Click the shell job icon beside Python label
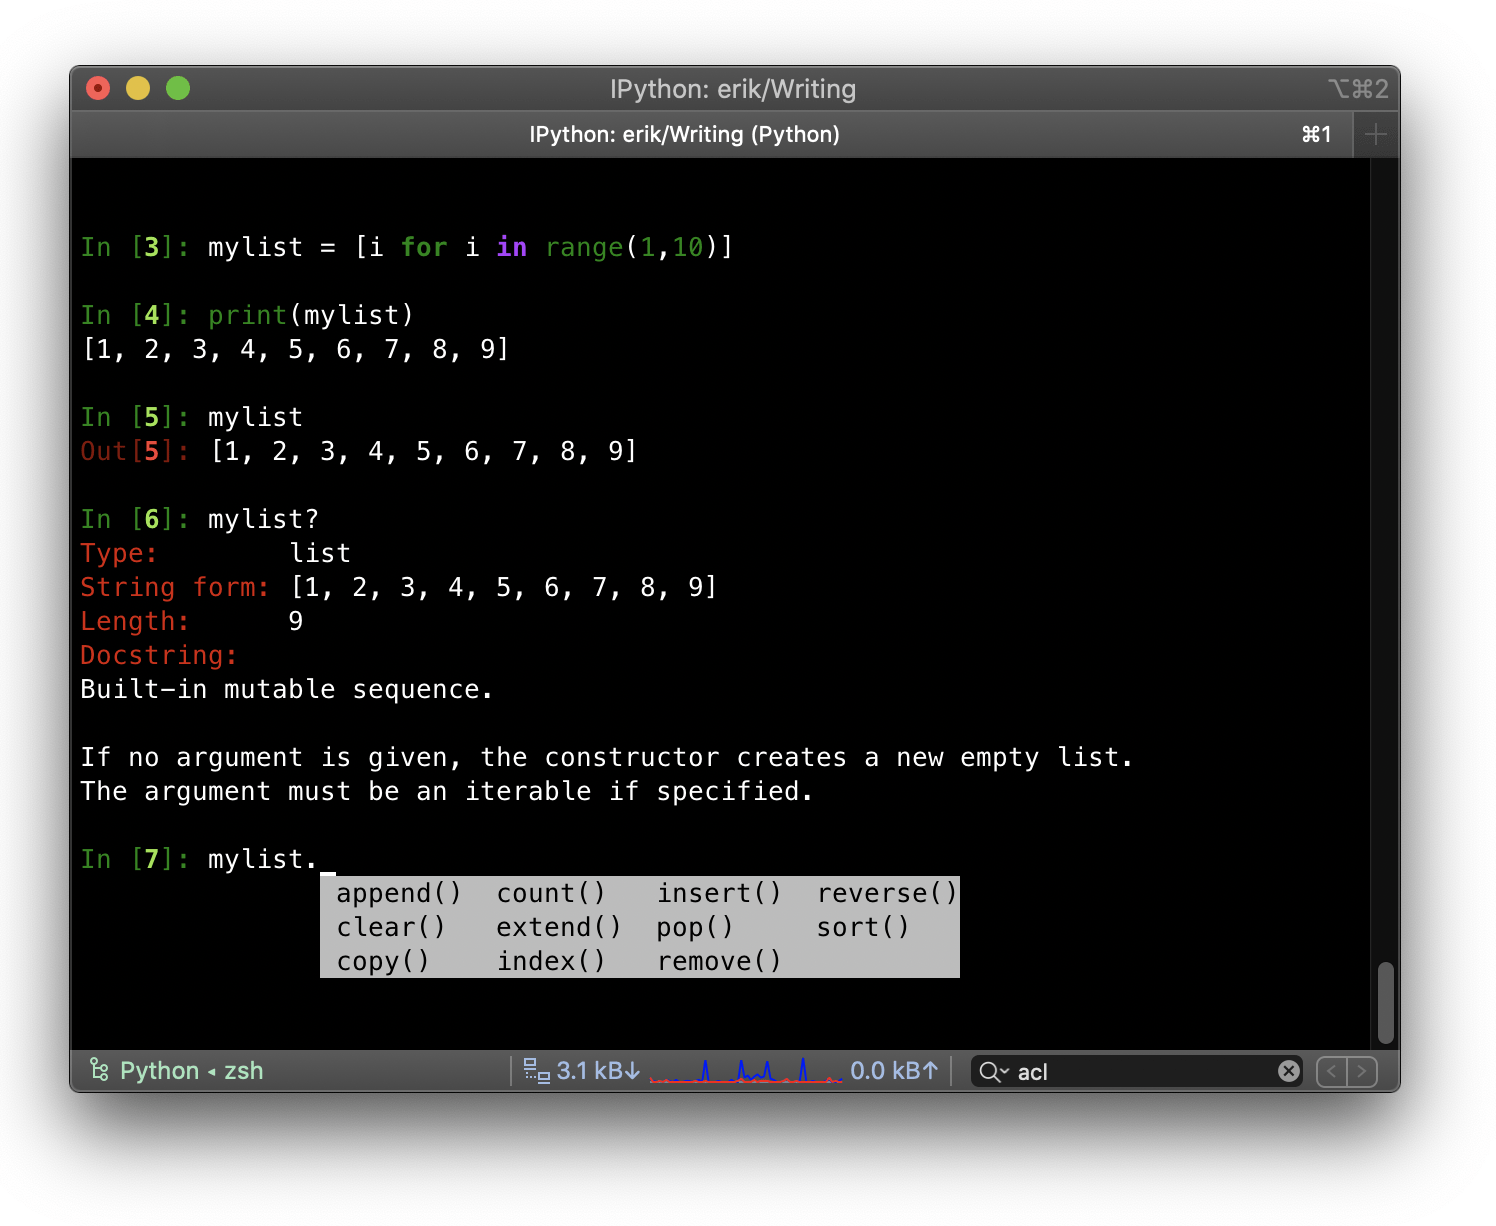 (98, 1070)
